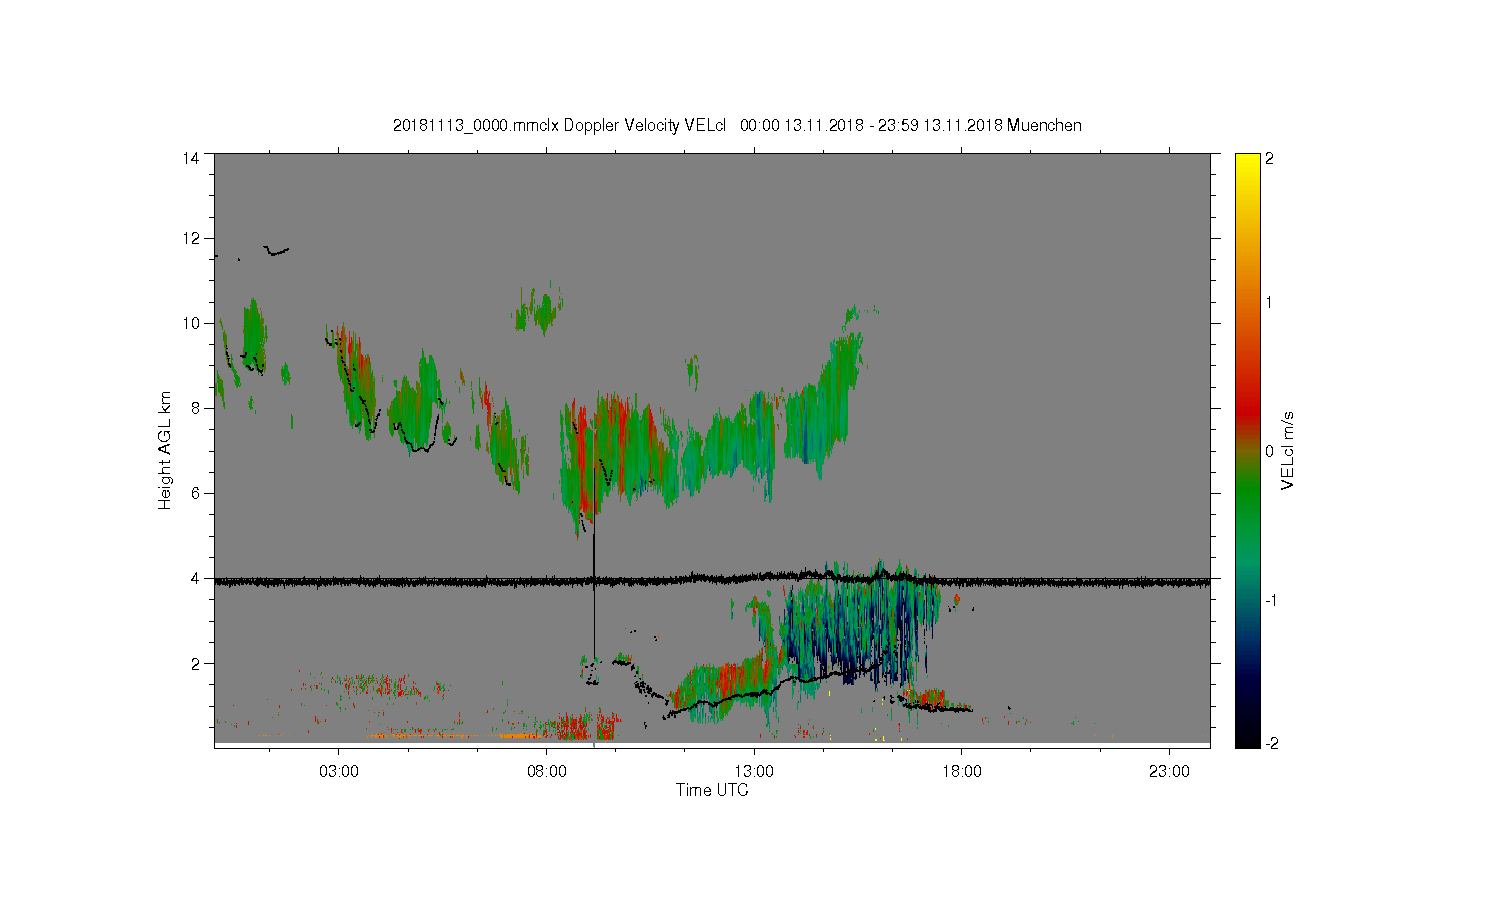The width and height of the screenshot is (1500, 900).
Task: Click the height axis label 14
Action: [x=190, y=158]
